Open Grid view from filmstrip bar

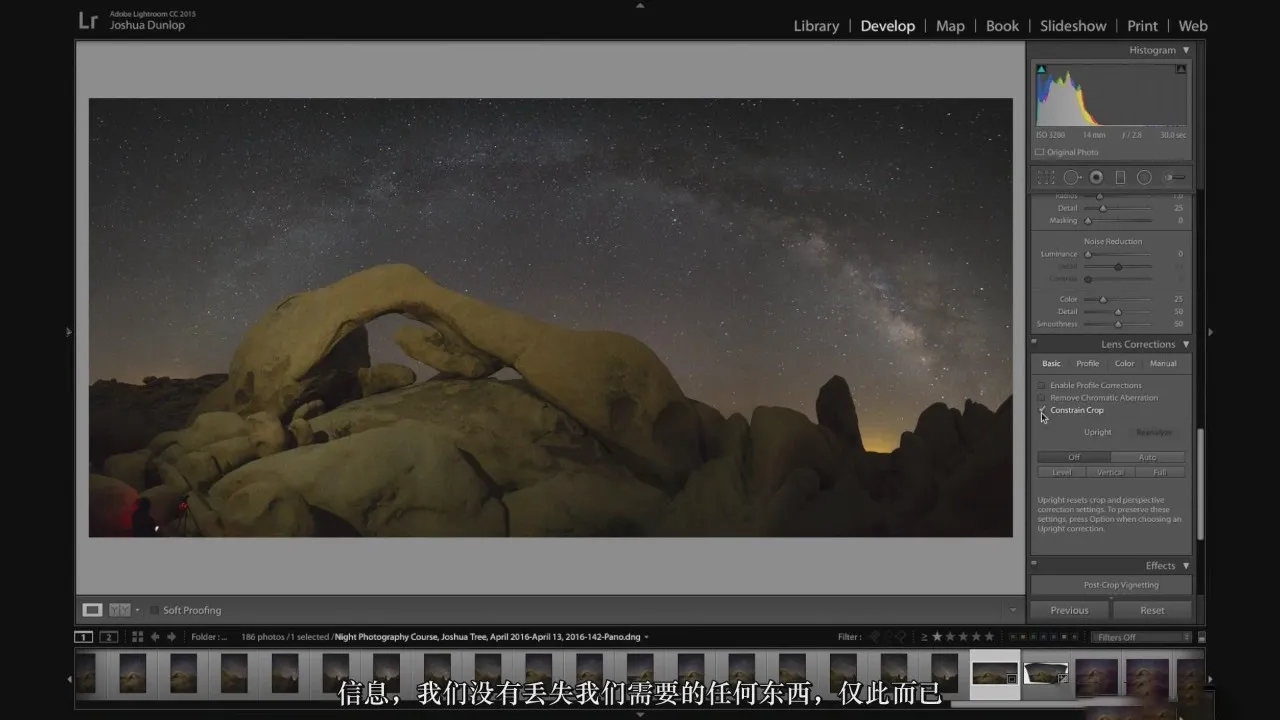(x=138, y=637)
